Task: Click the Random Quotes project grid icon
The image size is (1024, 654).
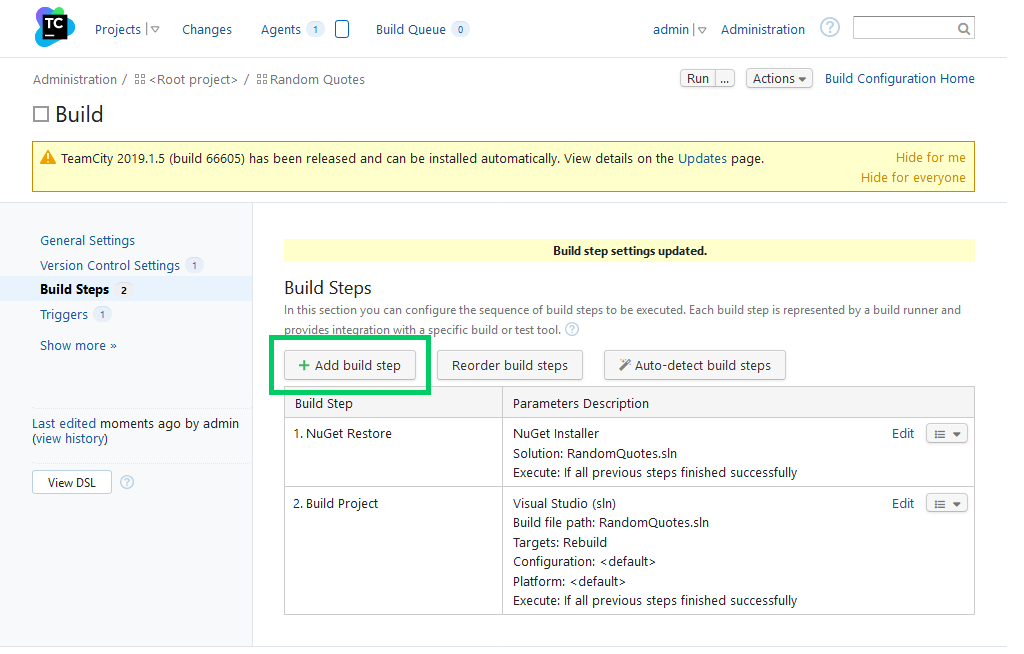Action: click(262, 80)
